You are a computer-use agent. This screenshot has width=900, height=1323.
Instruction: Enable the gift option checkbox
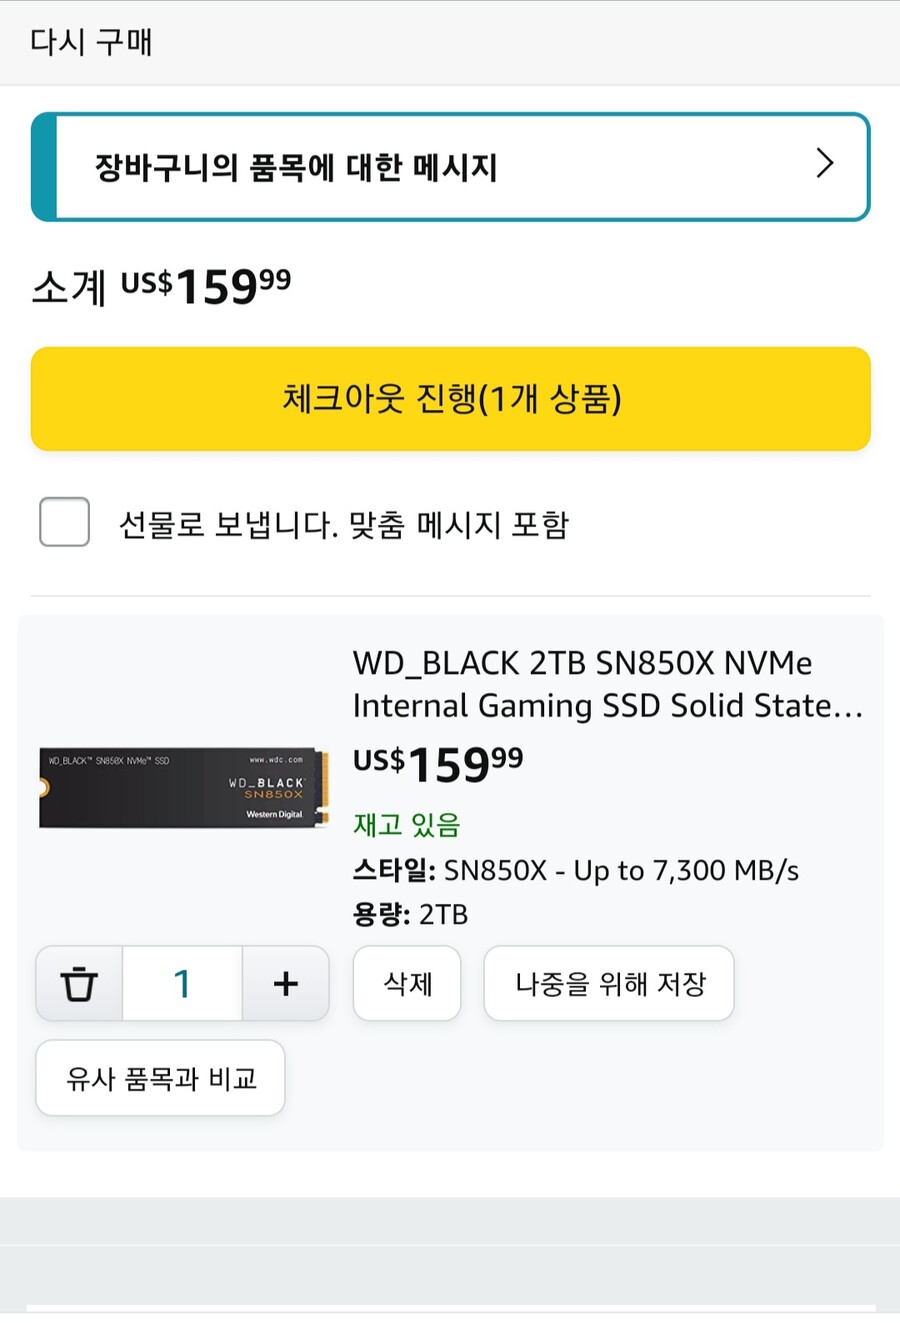[x=64, y=522]
